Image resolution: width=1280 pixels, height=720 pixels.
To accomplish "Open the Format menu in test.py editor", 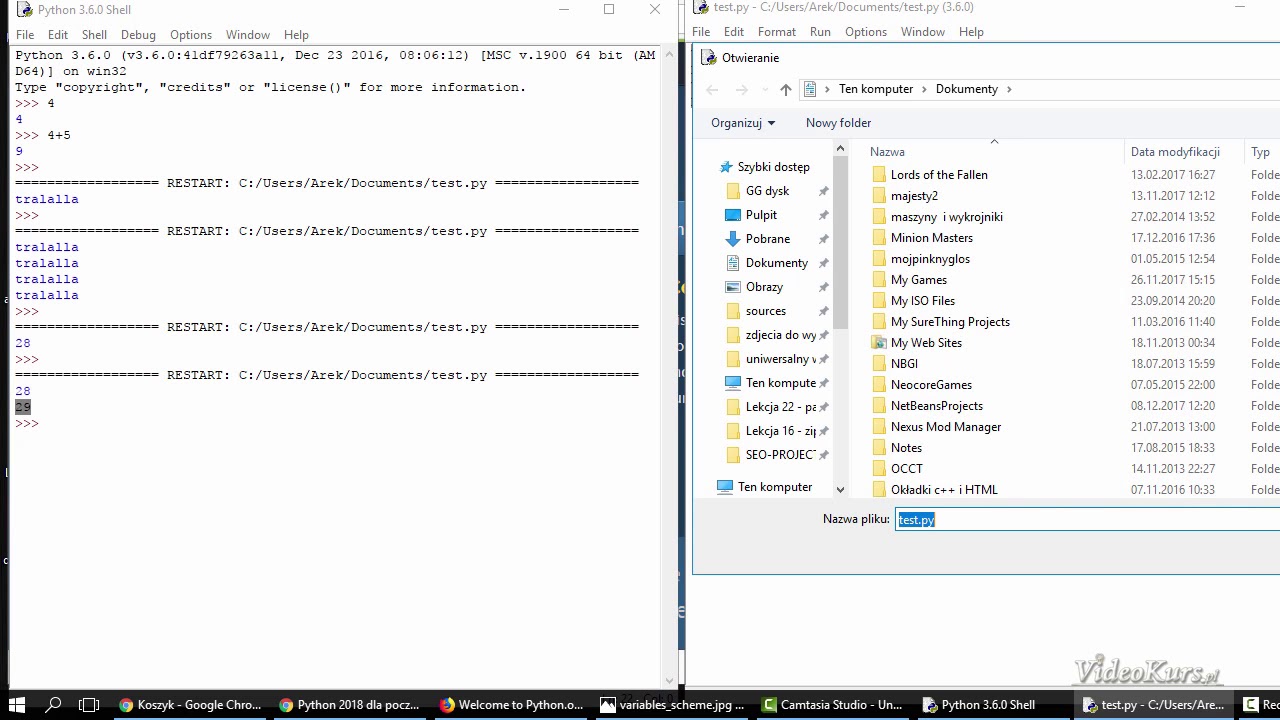I will (x=777, y=32).
